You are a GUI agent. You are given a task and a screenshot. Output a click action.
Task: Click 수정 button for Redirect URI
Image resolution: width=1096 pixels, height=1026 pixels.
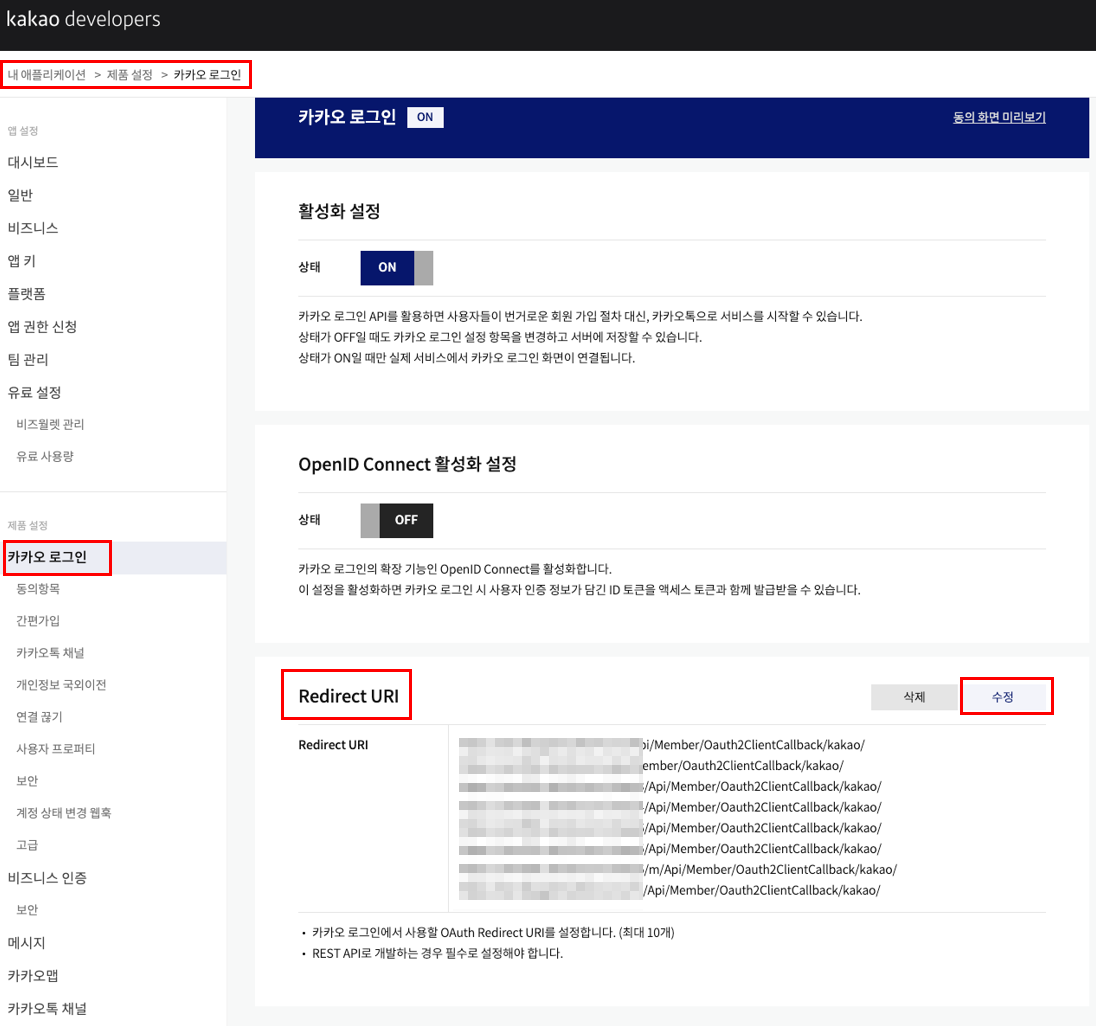point(1002,697)
